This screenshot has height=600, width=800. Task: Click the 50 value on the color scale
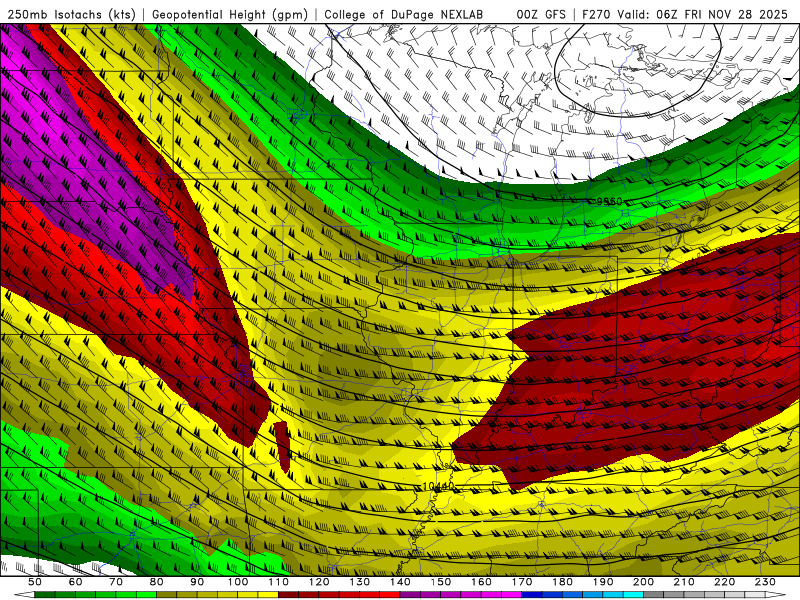pyautogui.click(x=35, y=582)
